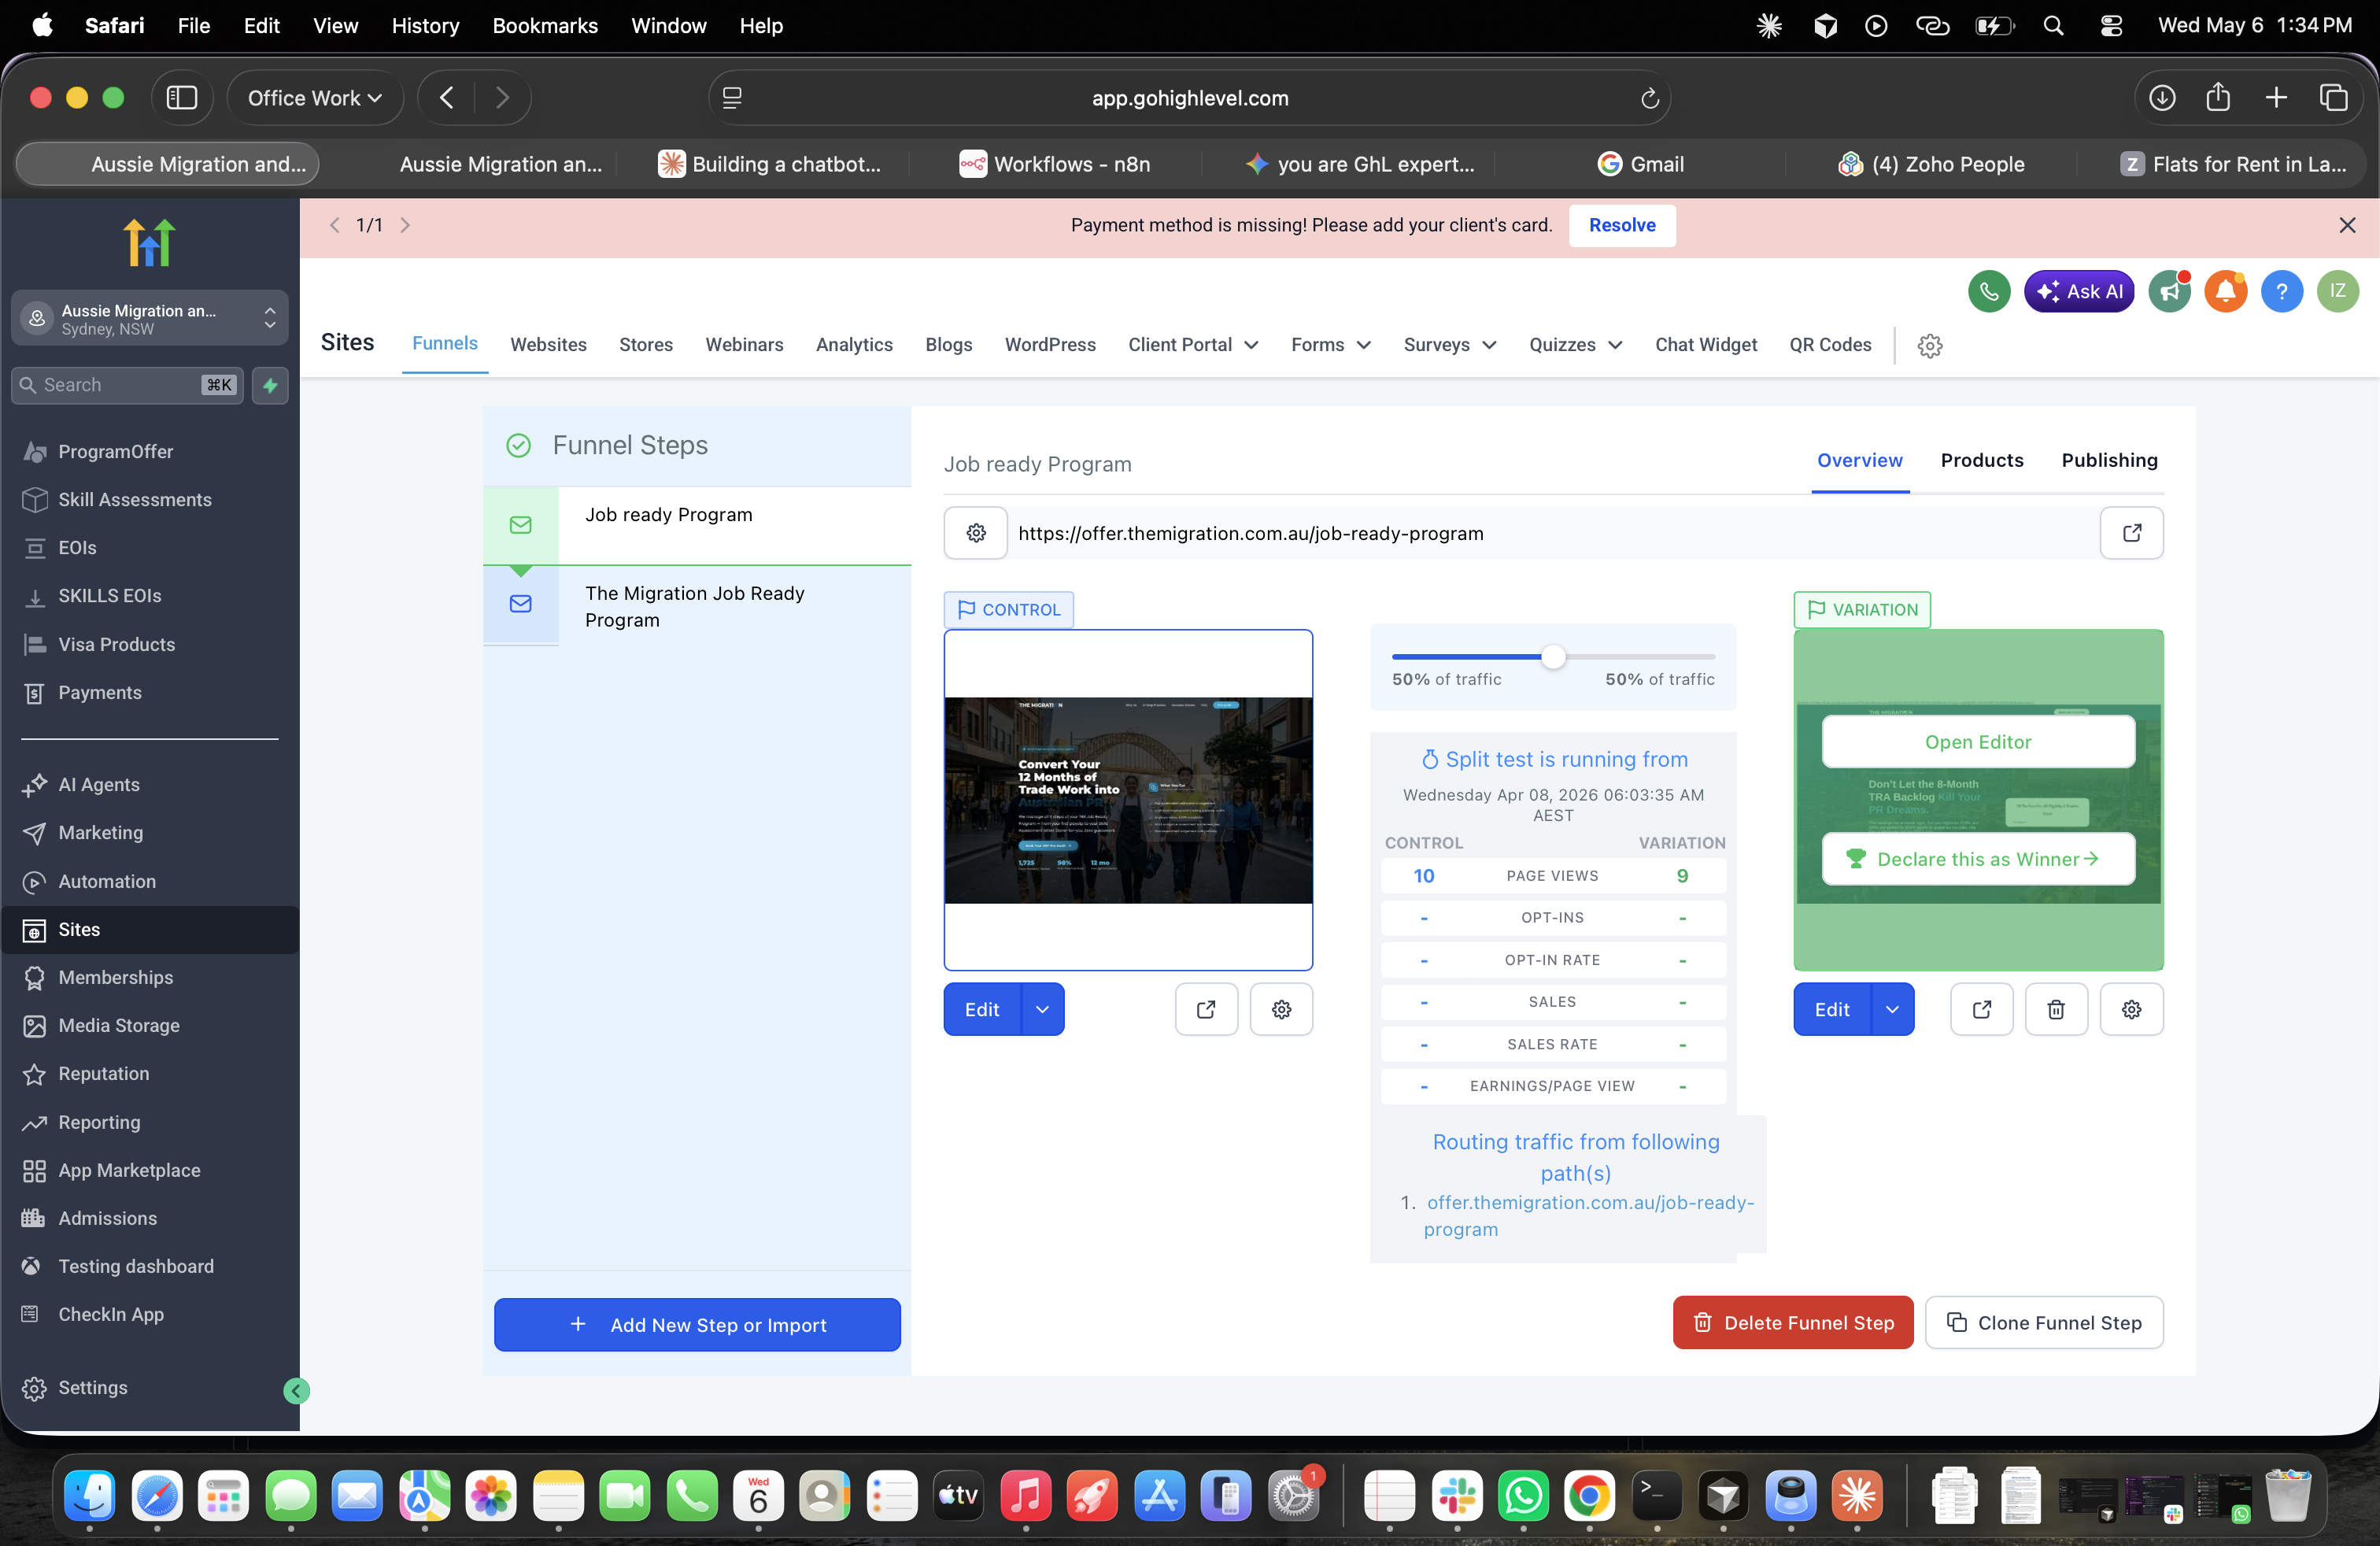The image size is (2380, 1546).
Task: Open the Ask AI assistant
Action: (2078, 291)
